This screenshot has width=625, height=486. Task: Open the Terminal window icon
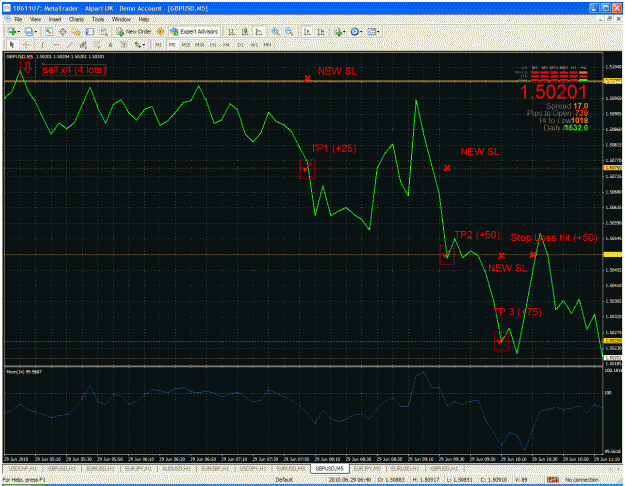(90, 31)
